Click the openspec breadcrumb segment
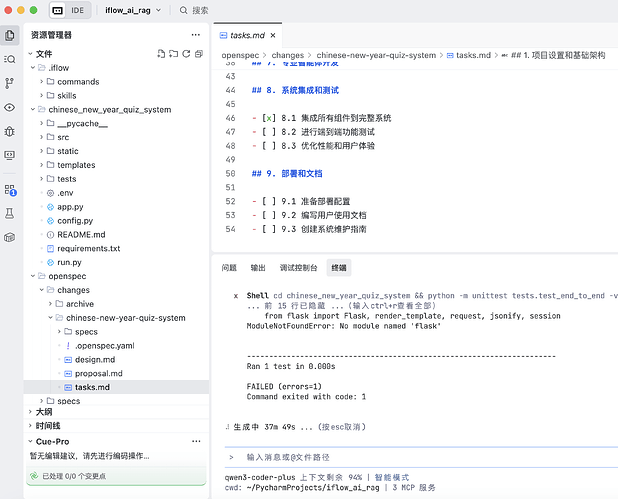The height and width of the screenshot is (499, 618). [240, 55]
